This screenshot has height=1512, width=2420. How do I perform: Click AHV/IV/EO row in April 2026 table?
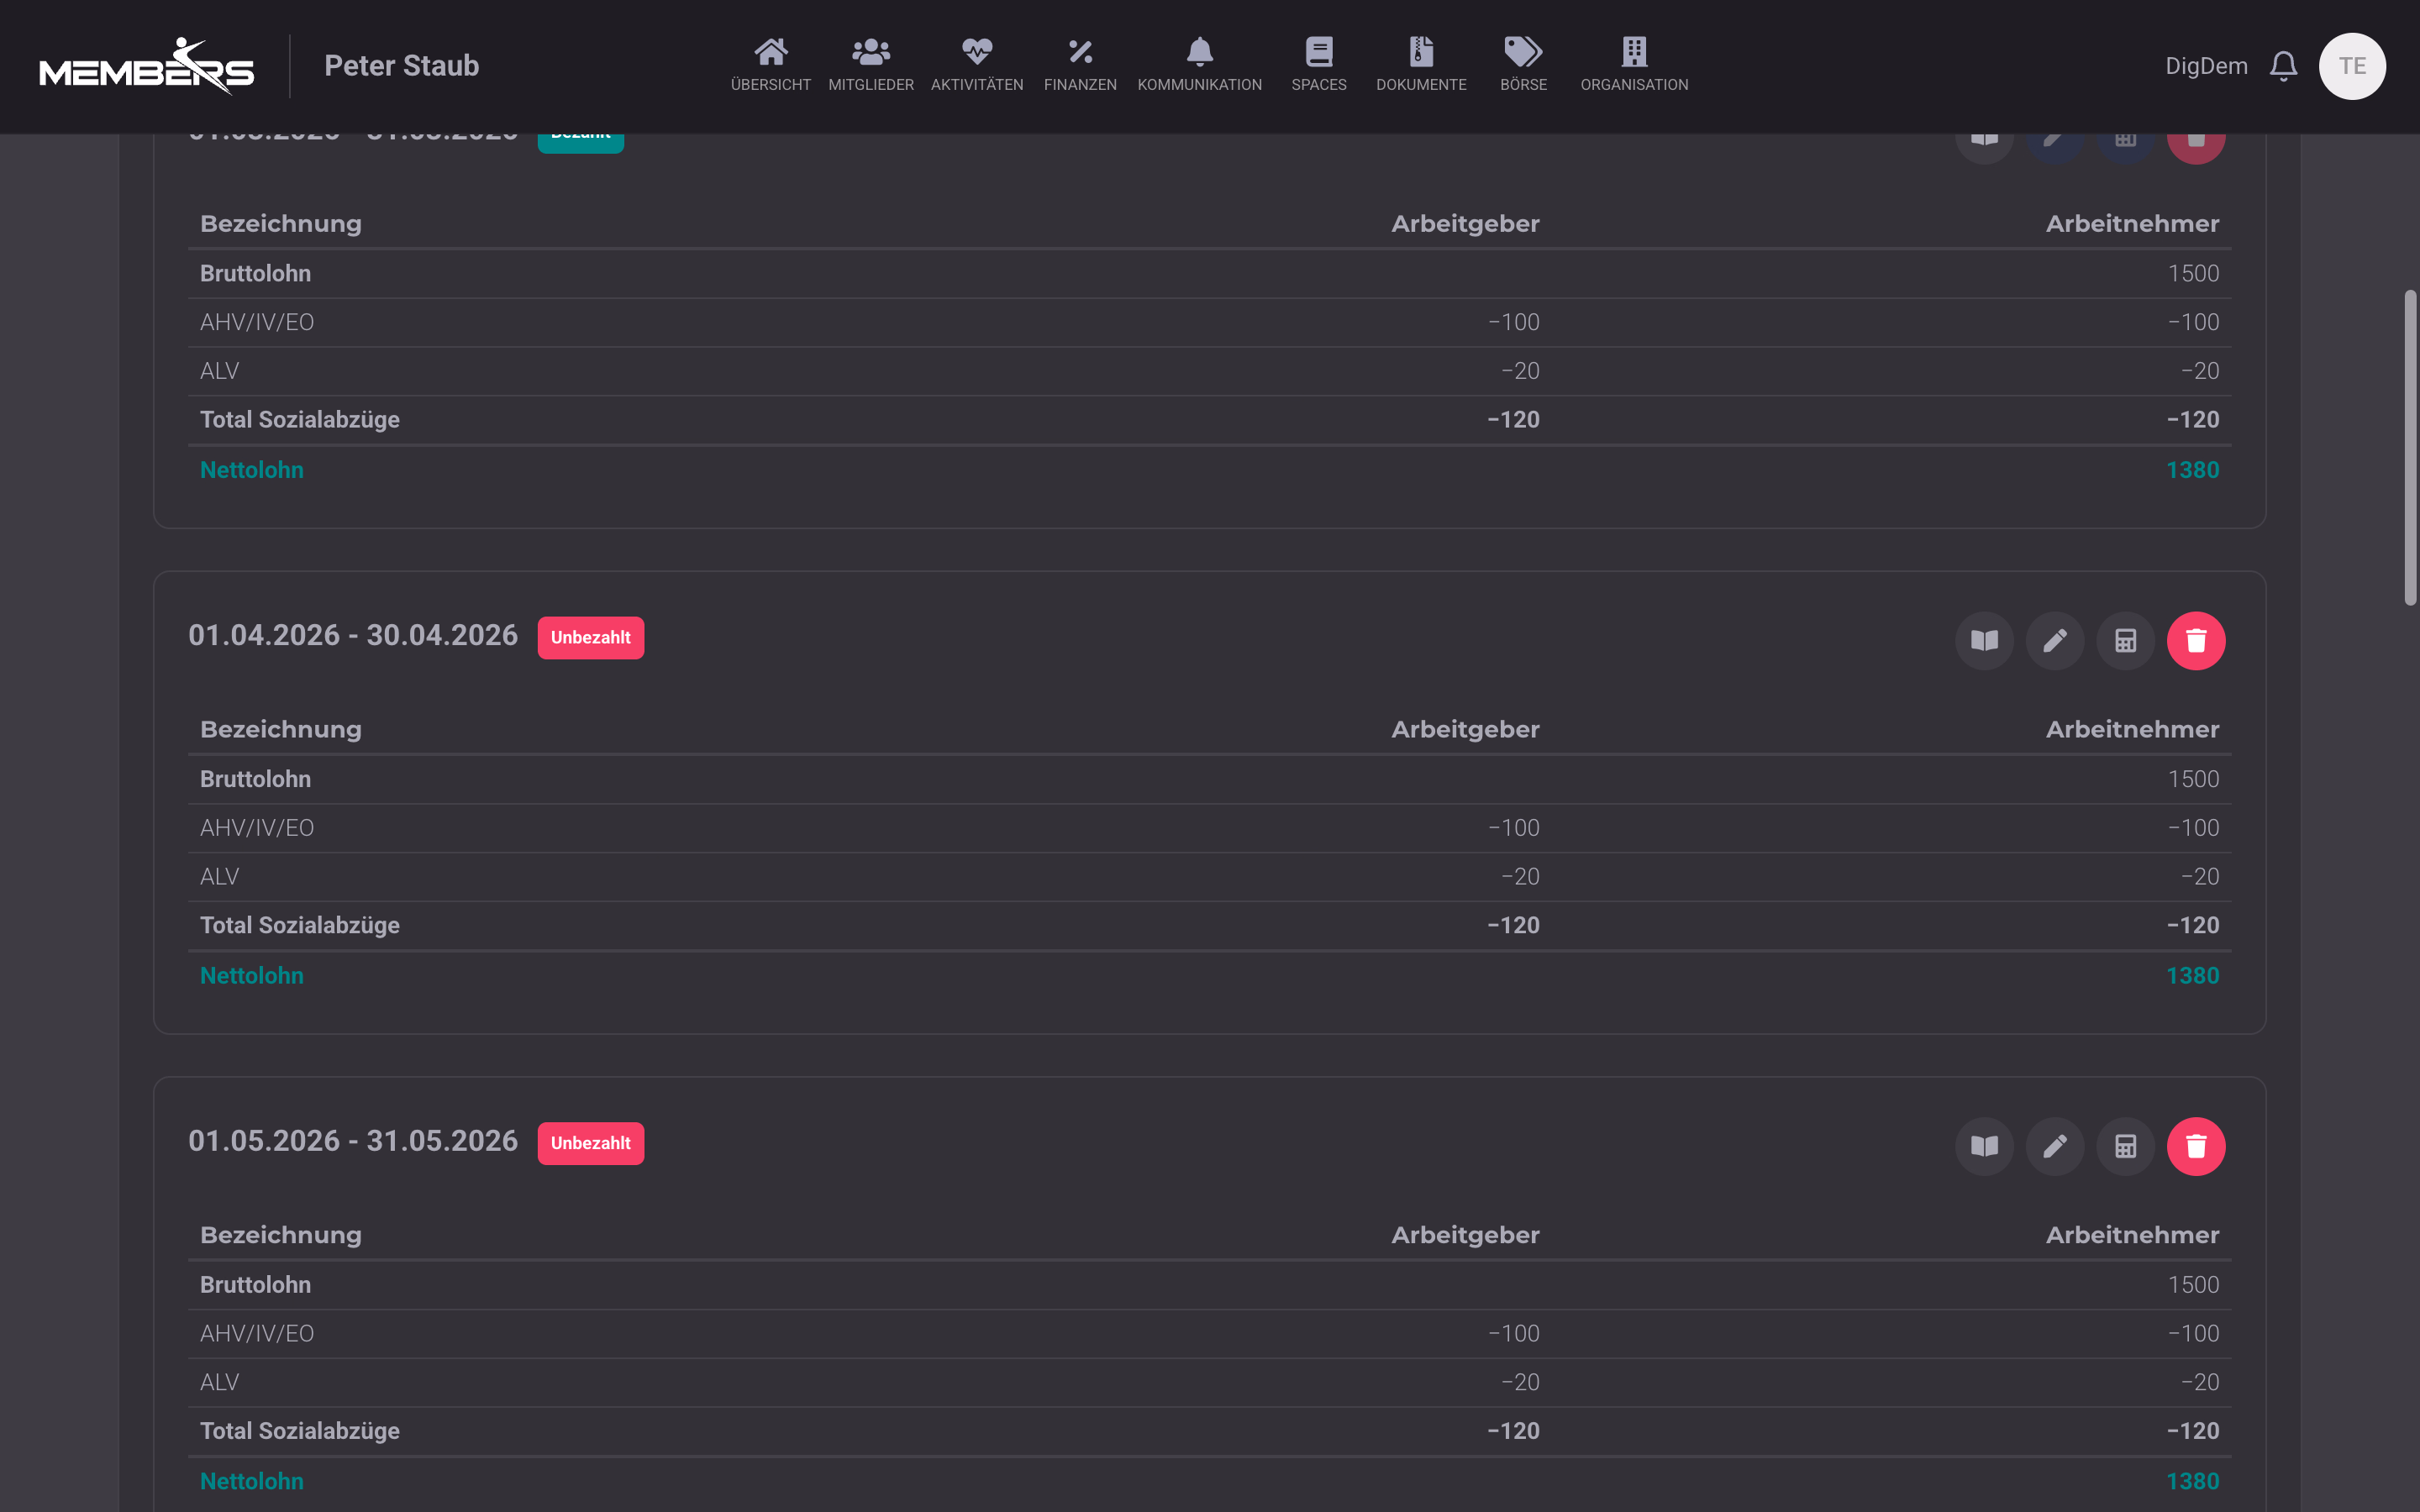pos(1209,828)
